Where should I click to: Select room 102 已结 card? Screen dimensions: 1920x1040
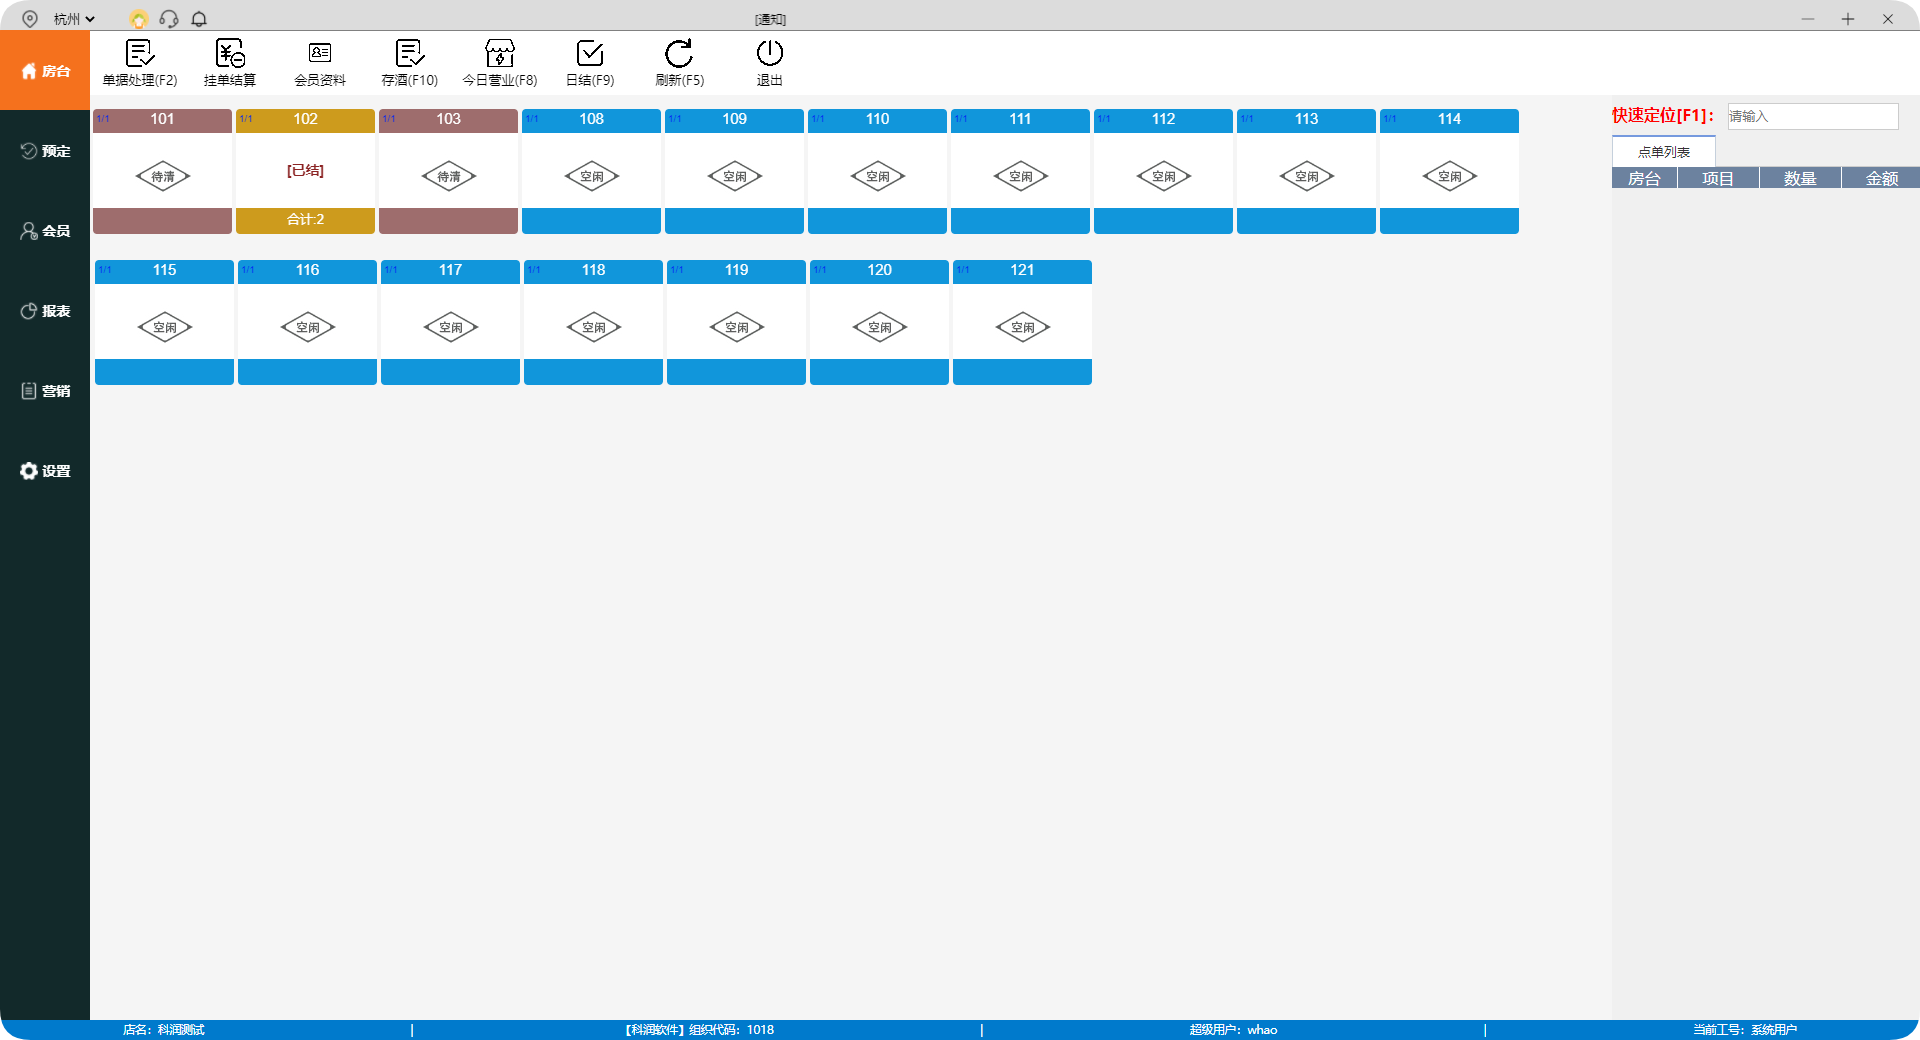[305, 171]
